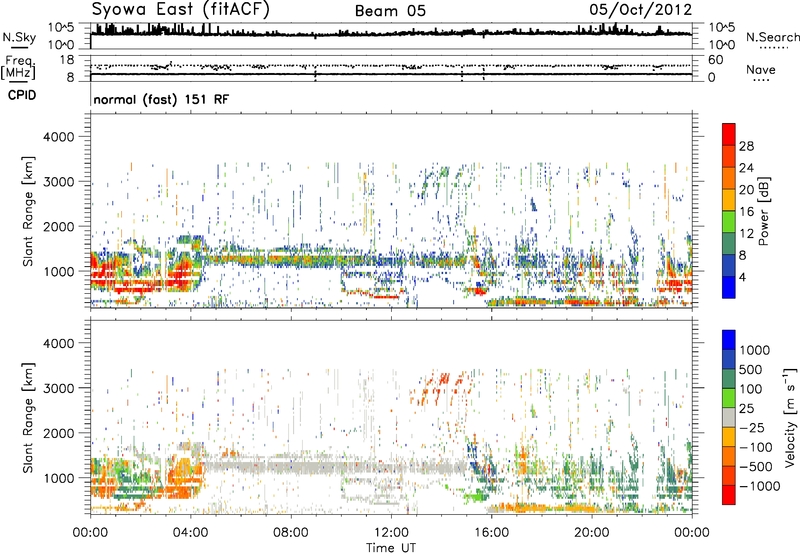Click the Velocity [m s-1] colorbar label
800x554 pixels.
point(790,417)
